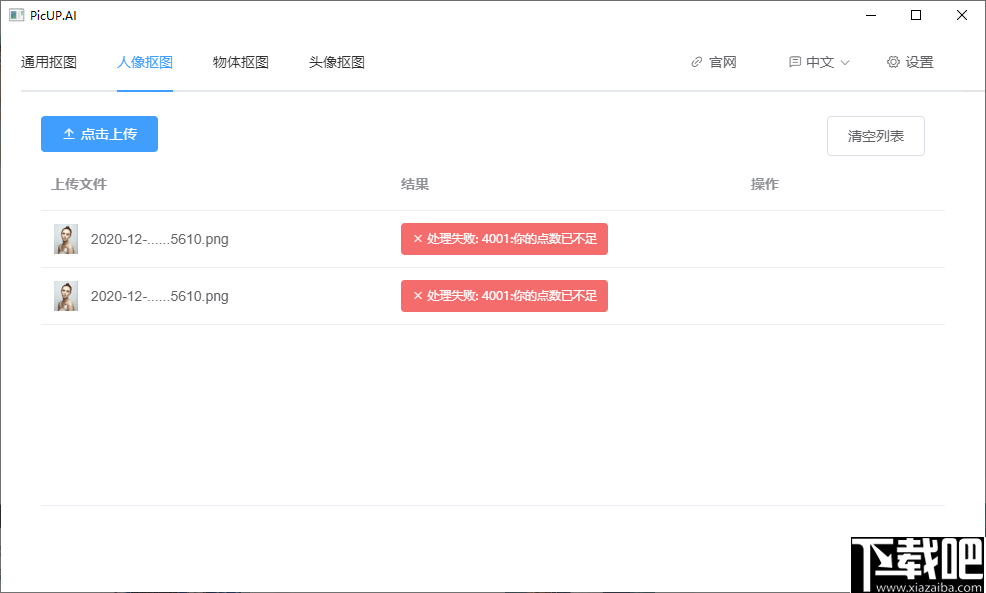The height and width of the screenshot is (593, 986).
Task: Switch to the 物体抠图 tab
Action: point(240,61)
